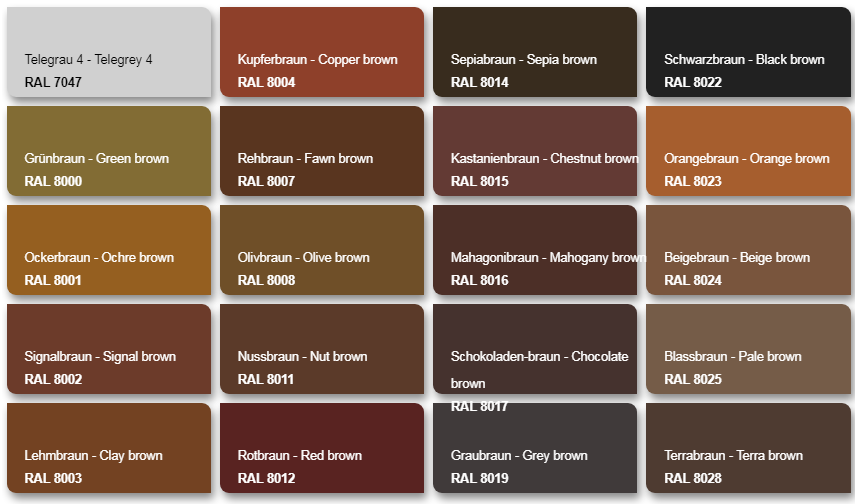This screenshot has height=504, width=859.
Task: Select the Grünbraun Green brown RAL 8000 swatch
Action: tap(109, 151)
